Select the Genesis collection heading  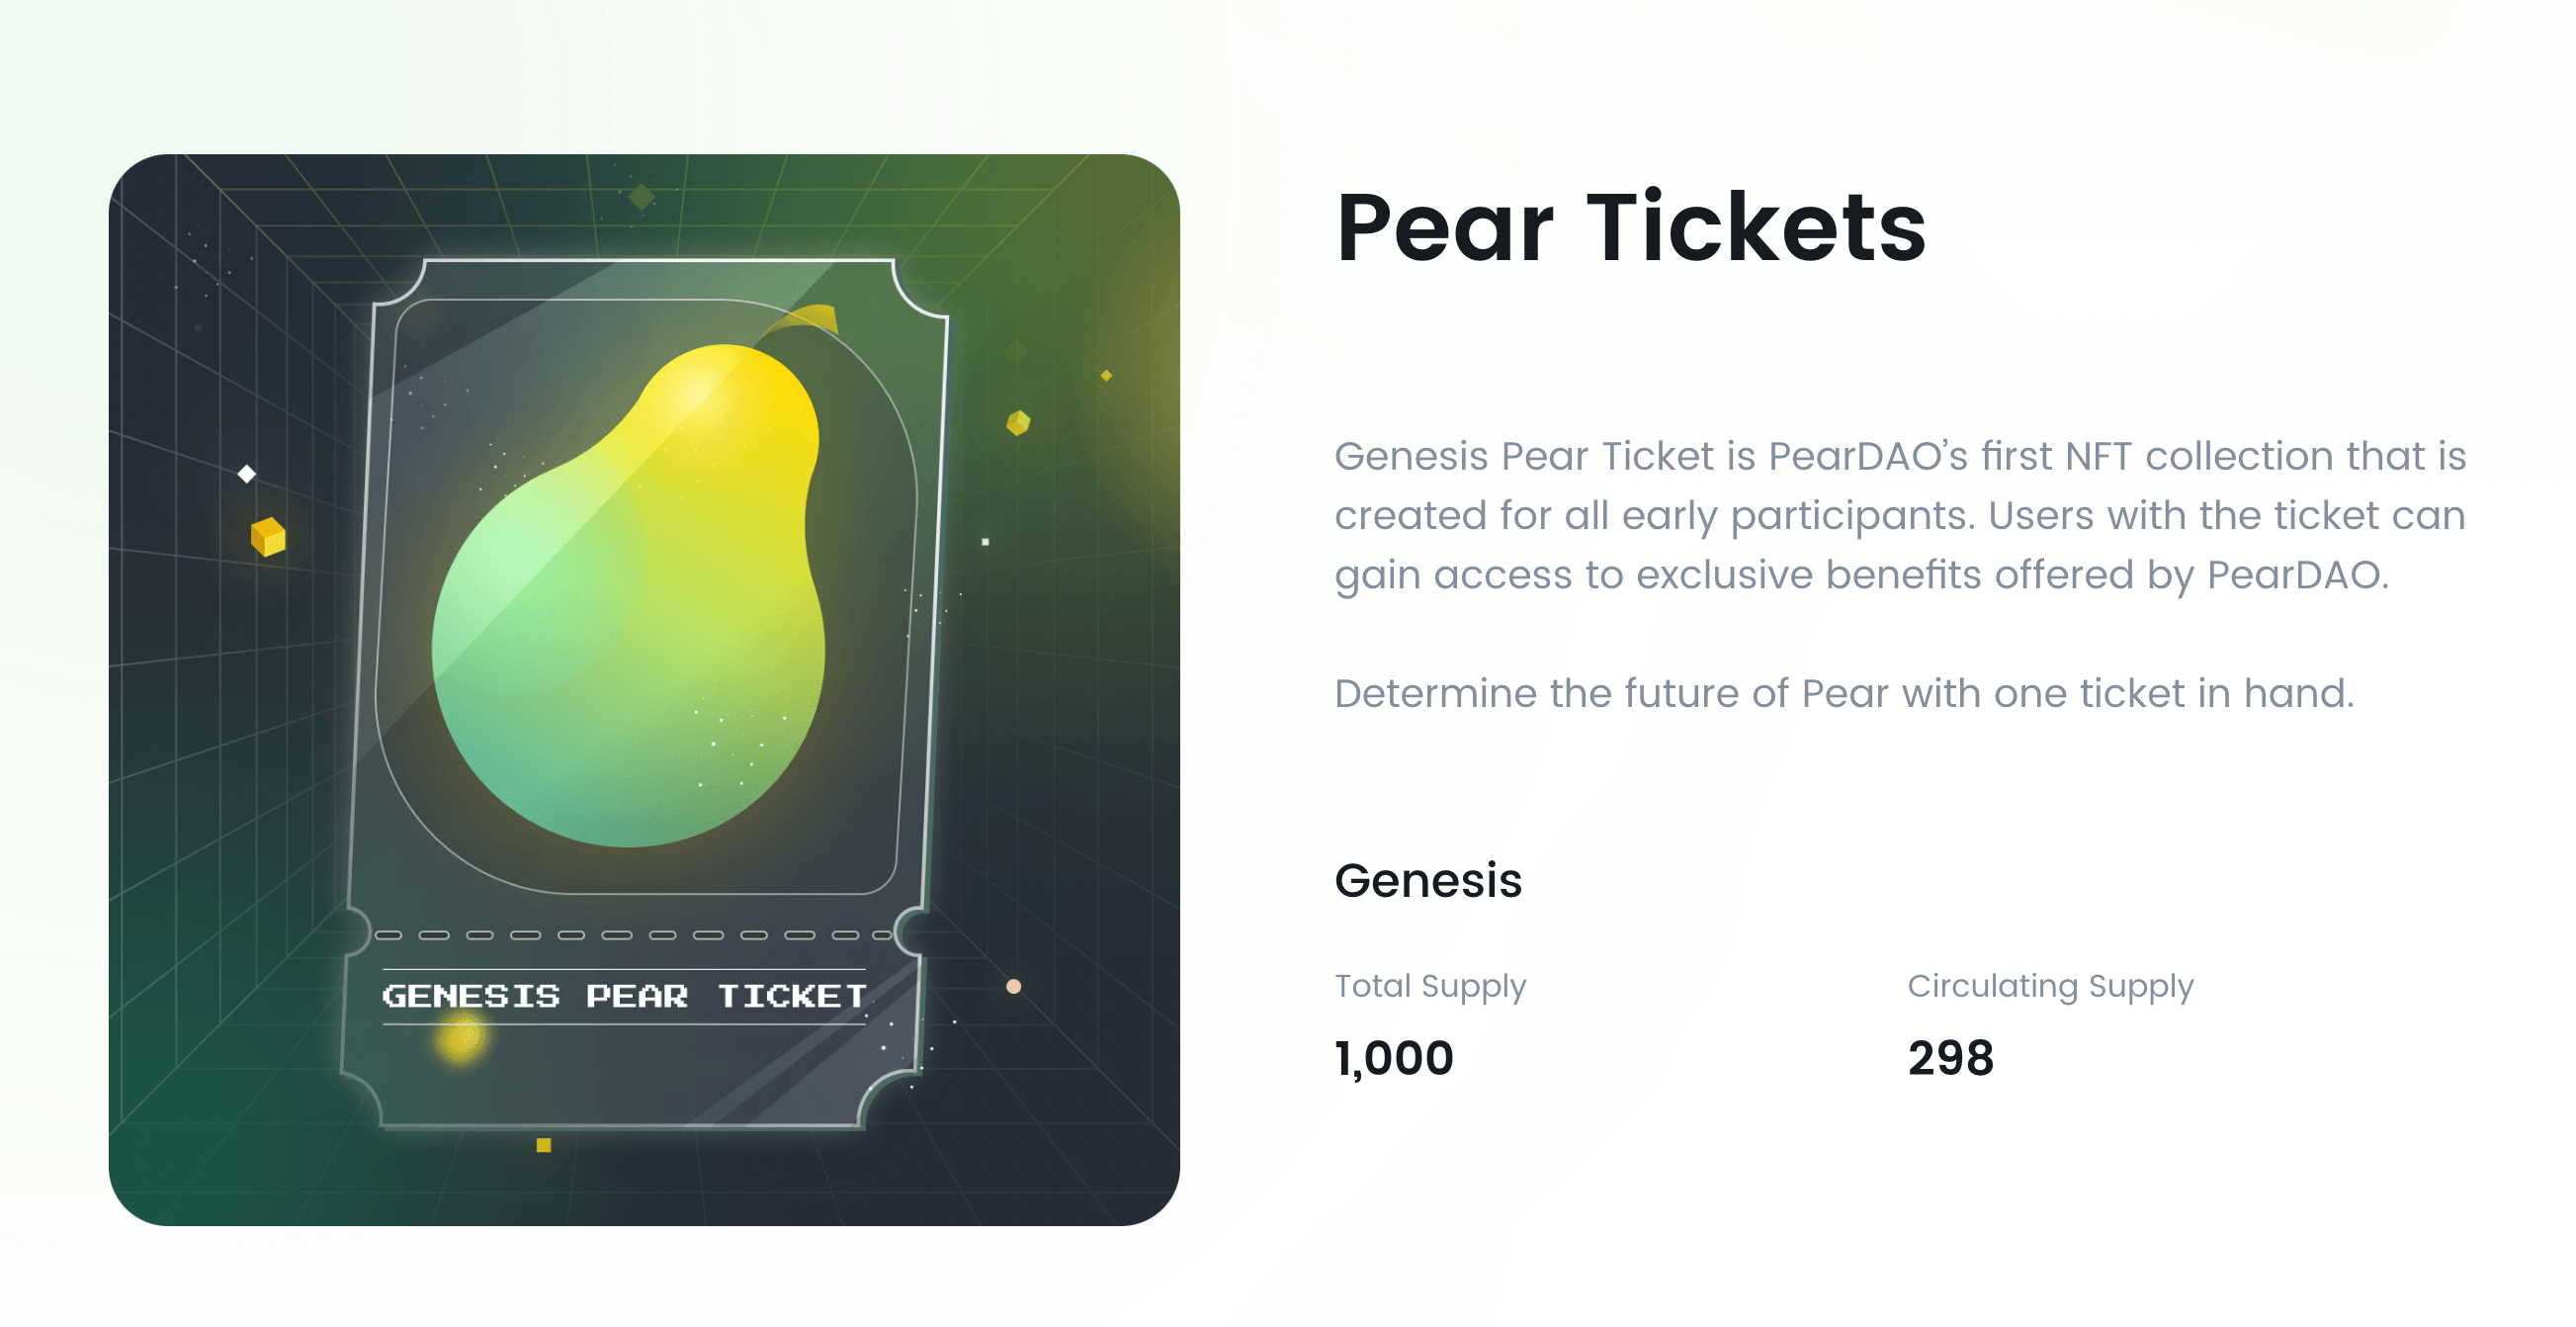point(1428,881)
